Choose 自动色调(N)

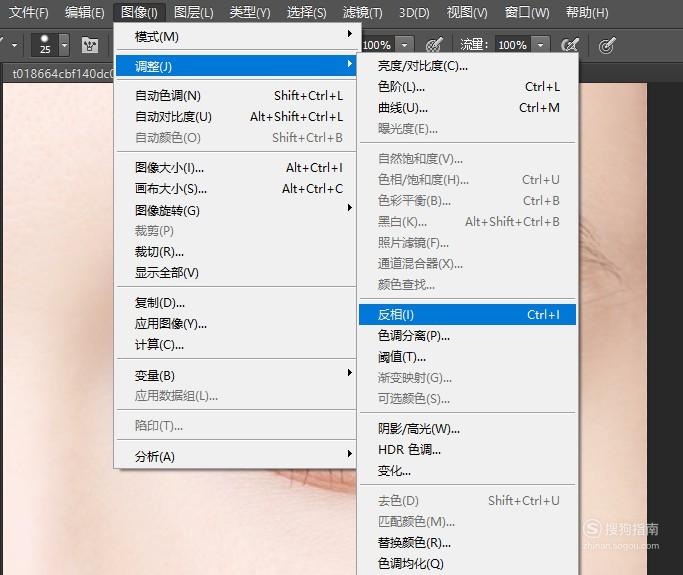236,95
